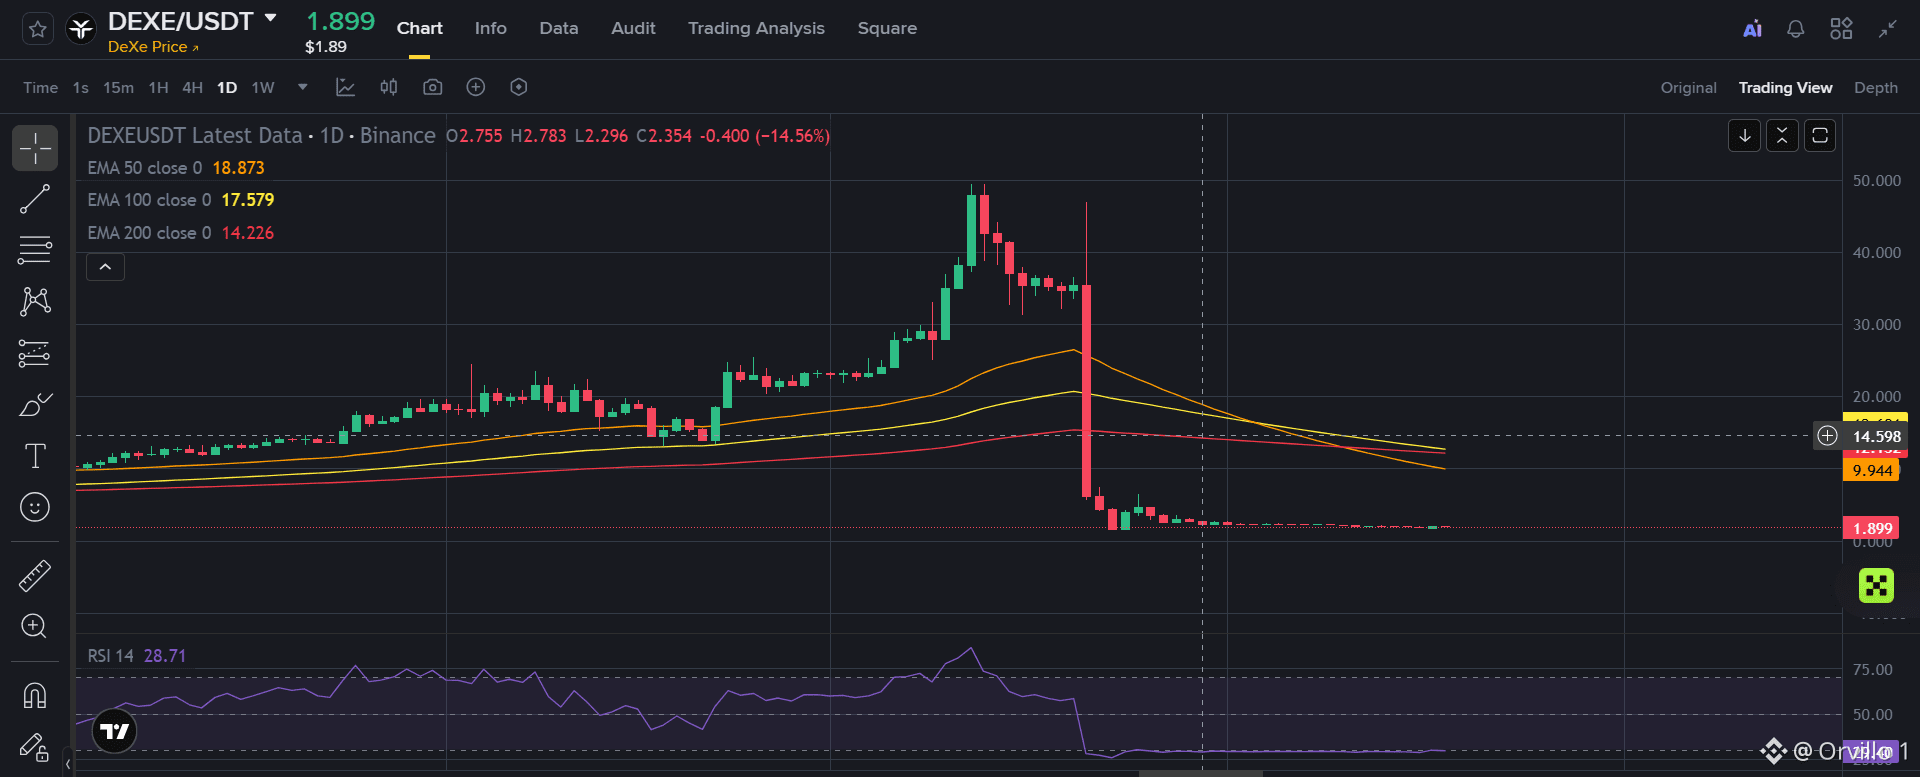Viewport: 1920px width, 777px height.
Task: Select the 1W interval
Action: (x=263, y=88)
